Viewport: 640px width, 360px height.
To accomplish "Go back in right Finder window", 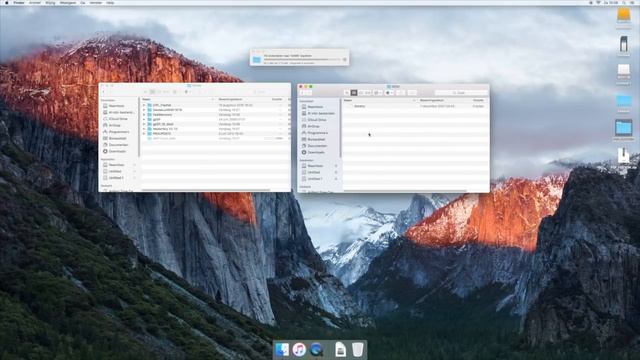I will 302,93.
